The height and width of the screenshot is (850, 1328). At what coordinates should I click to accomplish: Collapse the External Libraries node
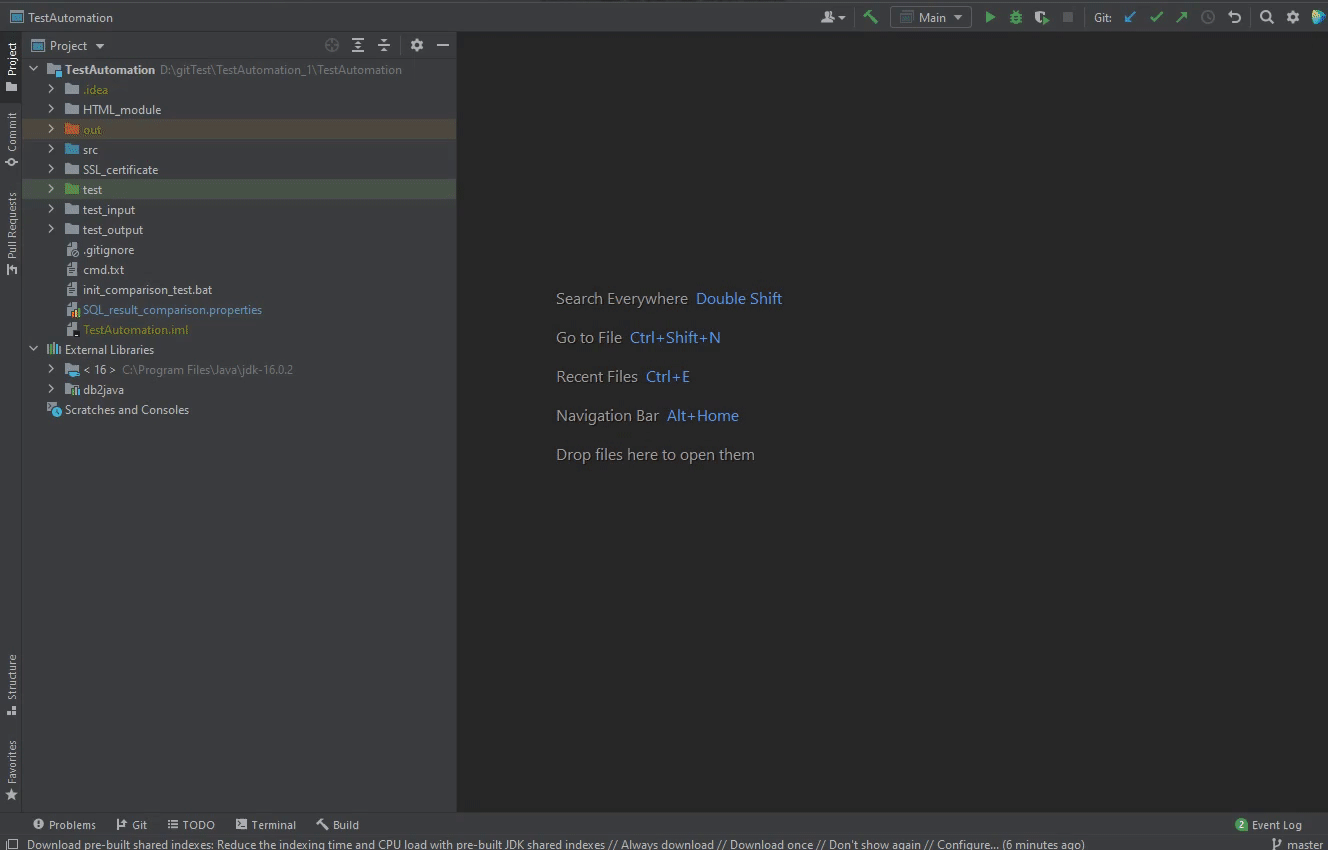(x=33, y=349)
